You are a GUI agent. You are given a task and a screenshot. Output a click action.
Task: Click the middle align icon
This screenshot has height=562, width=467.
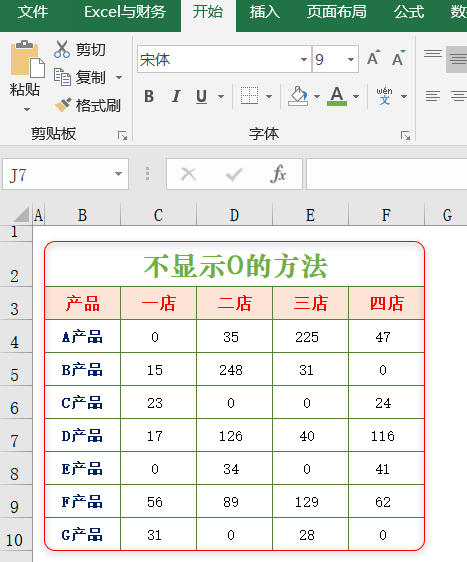click(x=458, y=59)
